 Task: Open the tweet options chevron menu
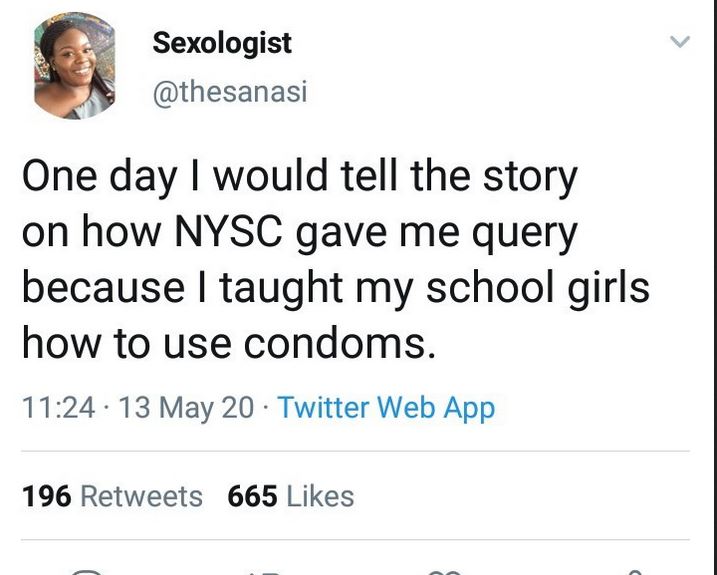tap(679, 43)
